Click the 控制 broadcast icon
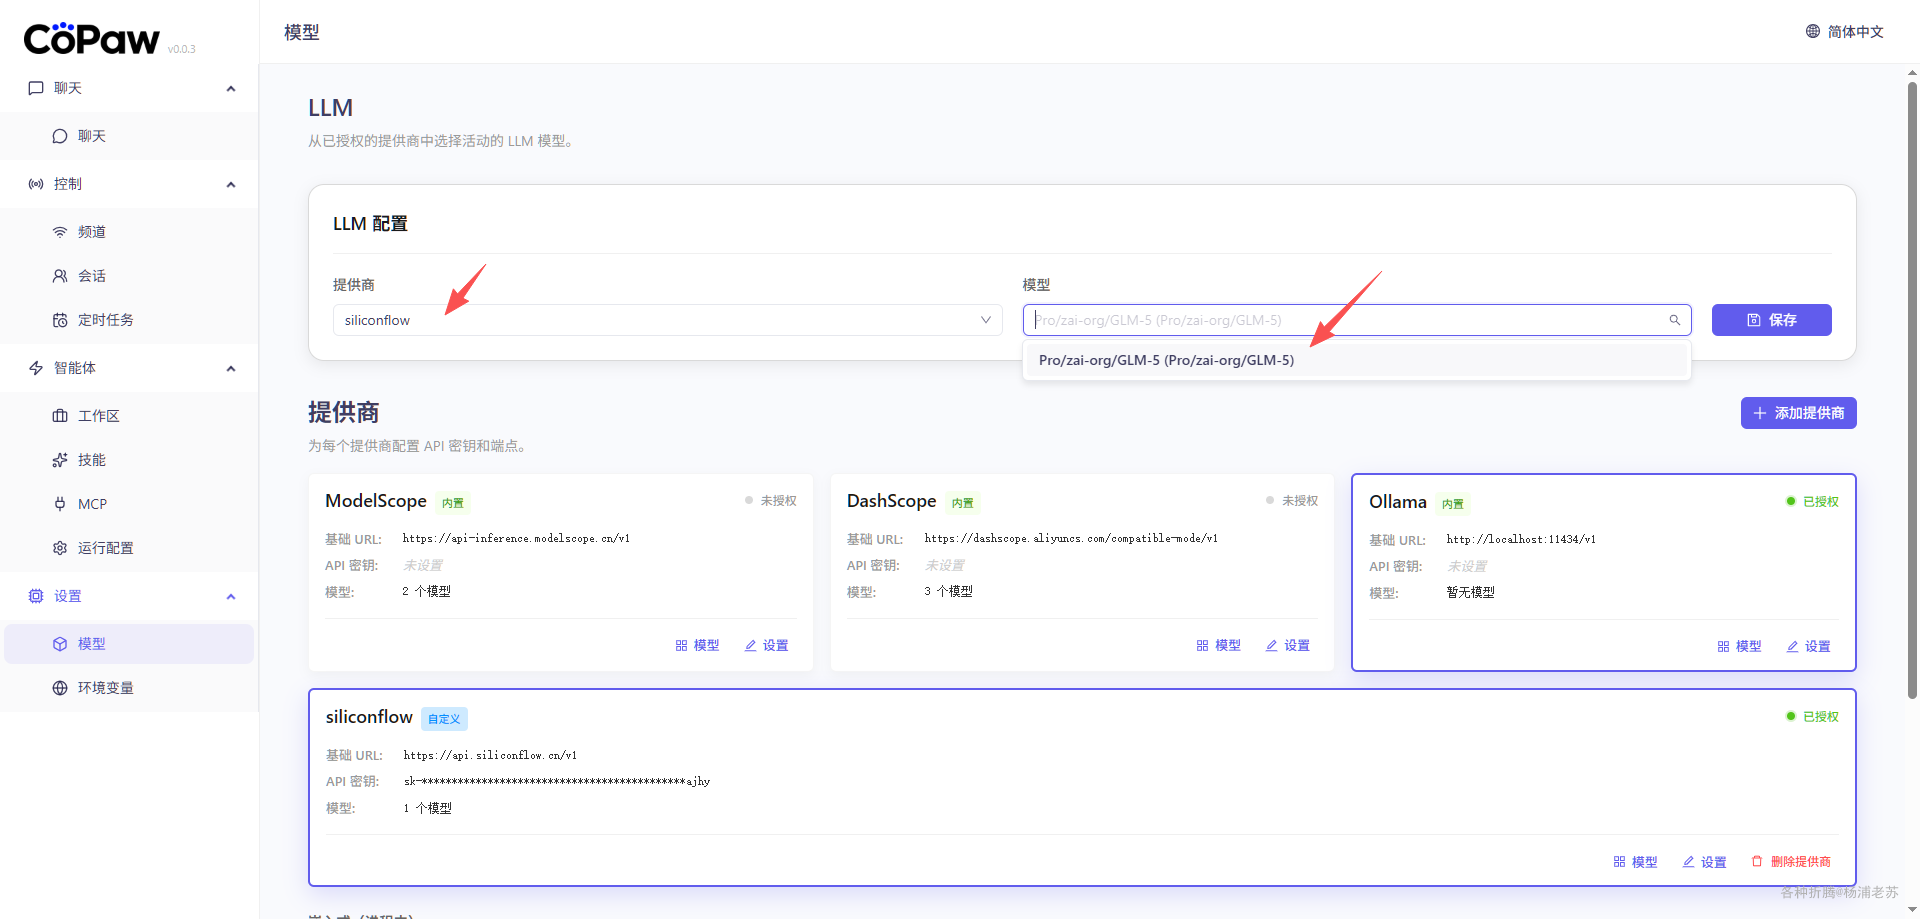1920x919 pixels. point(36,184)
